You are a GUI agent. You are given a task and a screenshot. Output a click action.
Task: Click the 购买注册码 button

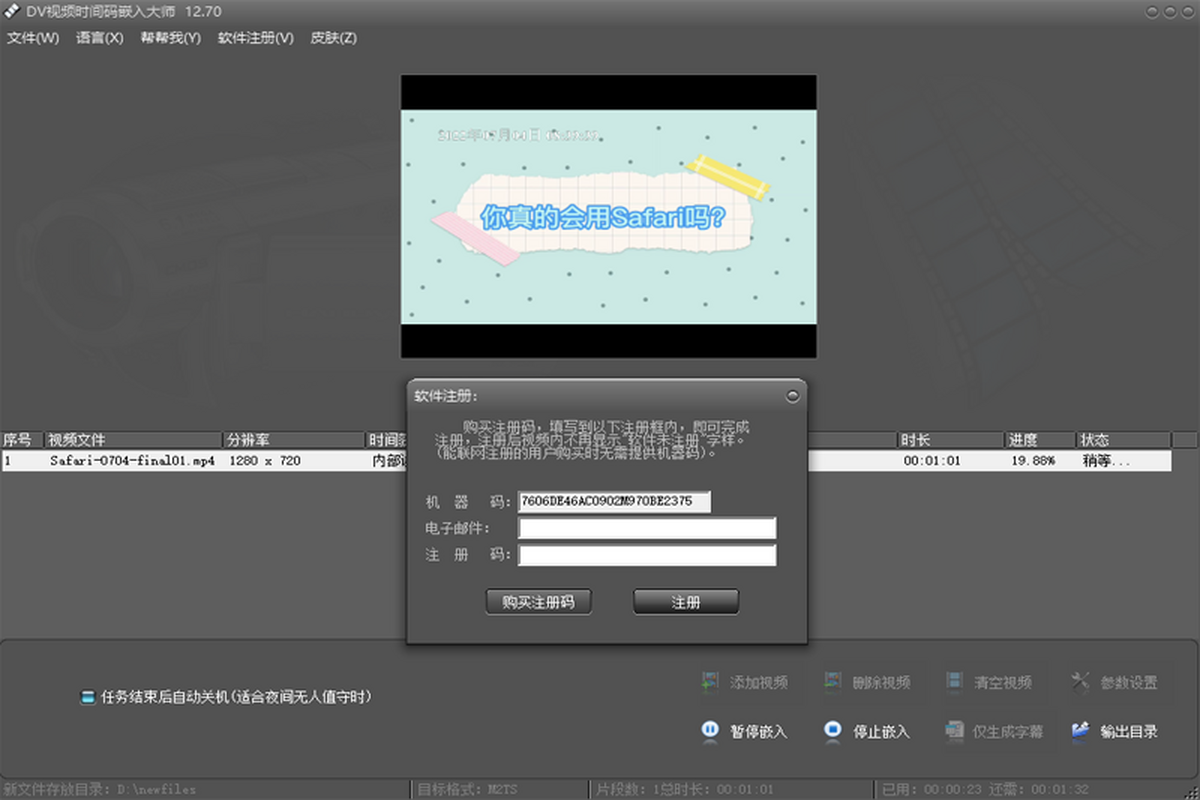538,602
